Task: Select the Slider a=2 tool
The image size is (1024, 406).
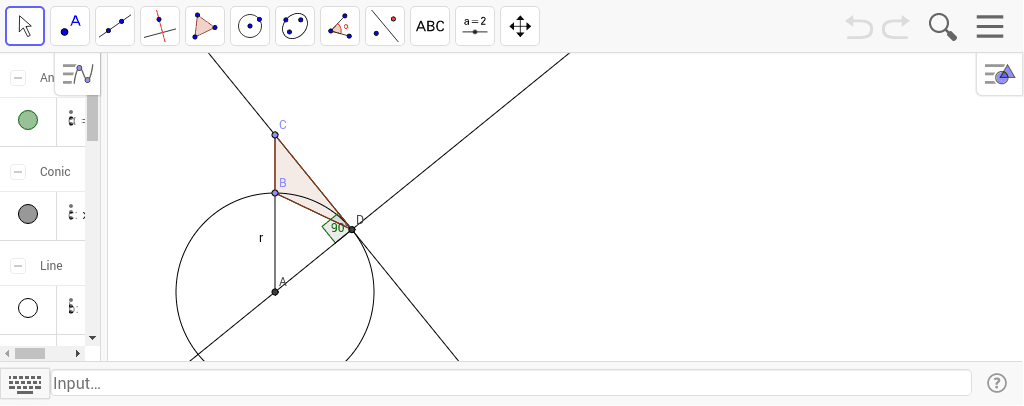Action: [x=475, y=26]
